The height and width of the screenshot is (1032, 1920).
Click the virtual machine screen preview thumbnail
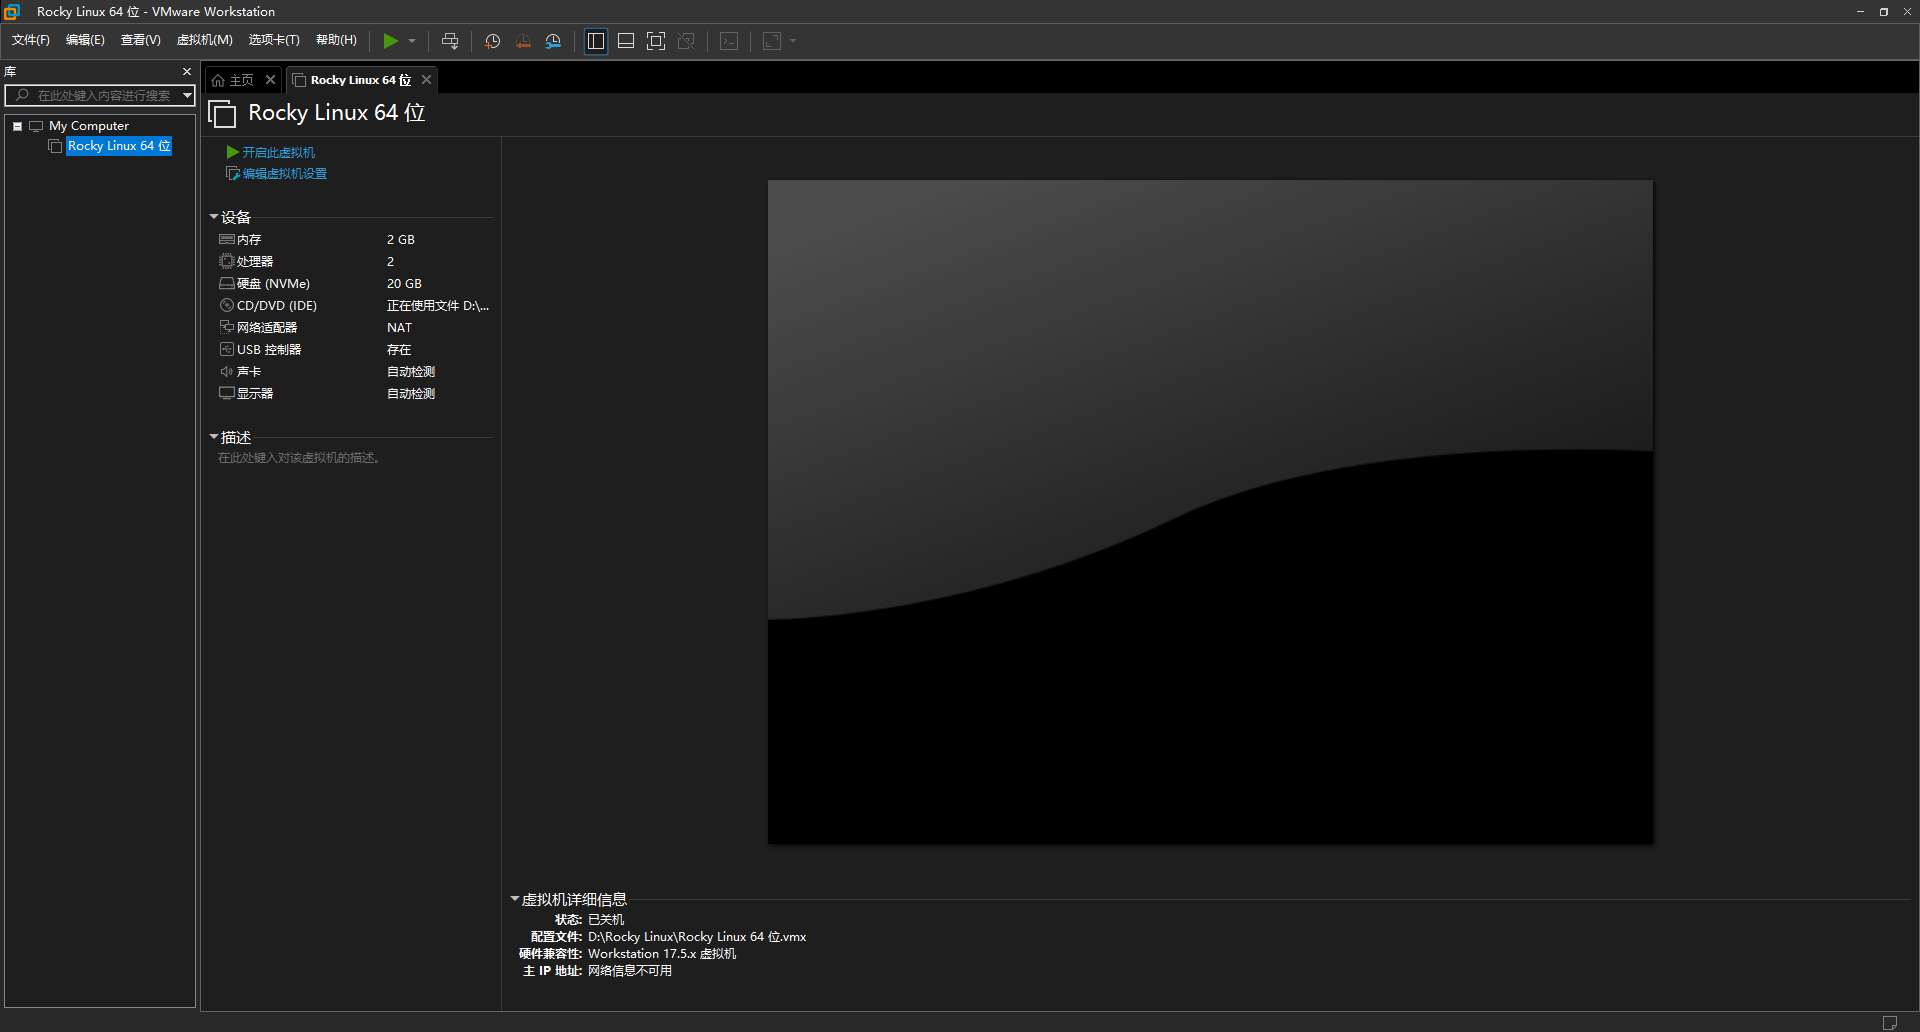pos(1210,512)
